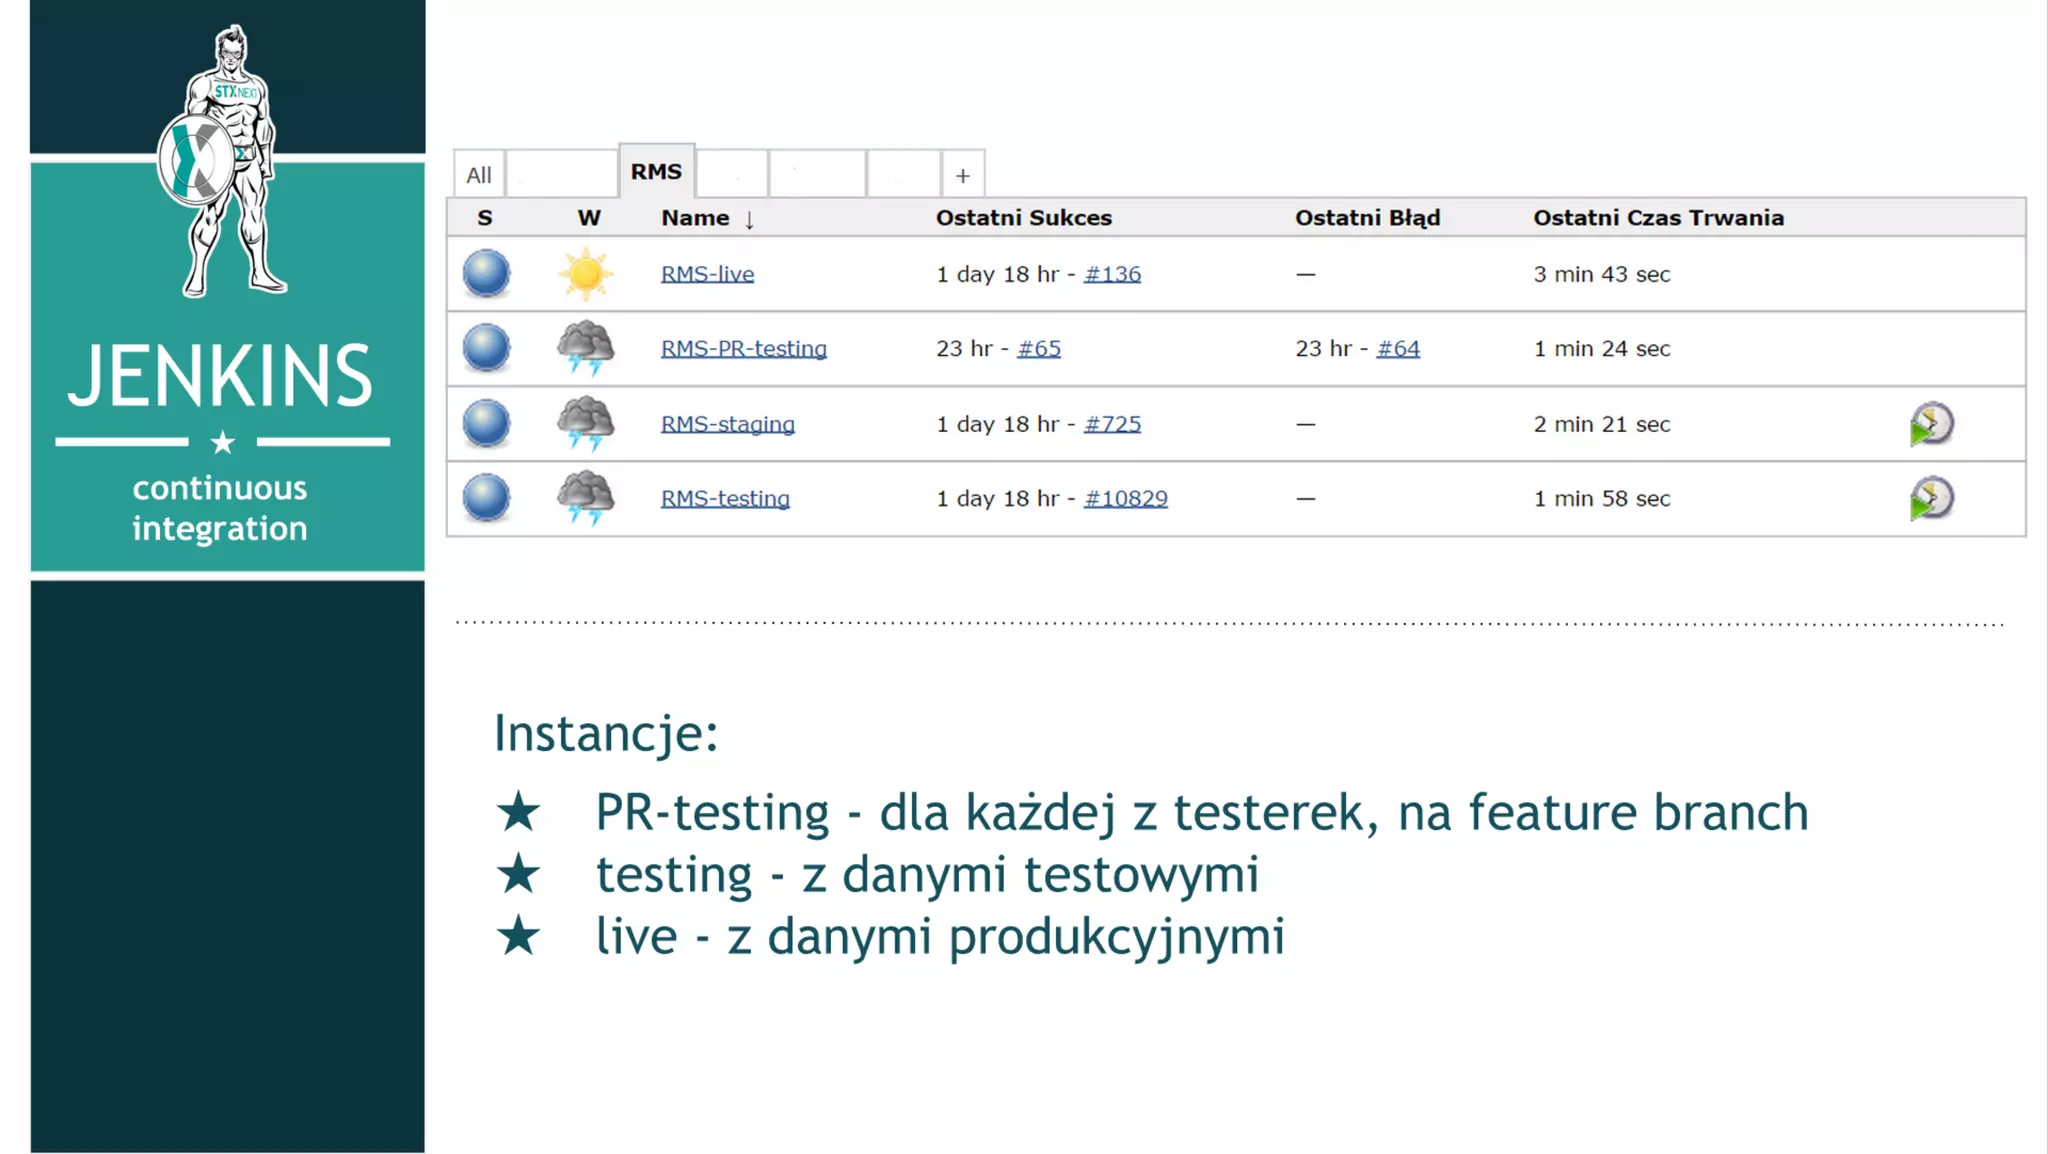Open build #10829 of RMS-testing

[1126, 498]
